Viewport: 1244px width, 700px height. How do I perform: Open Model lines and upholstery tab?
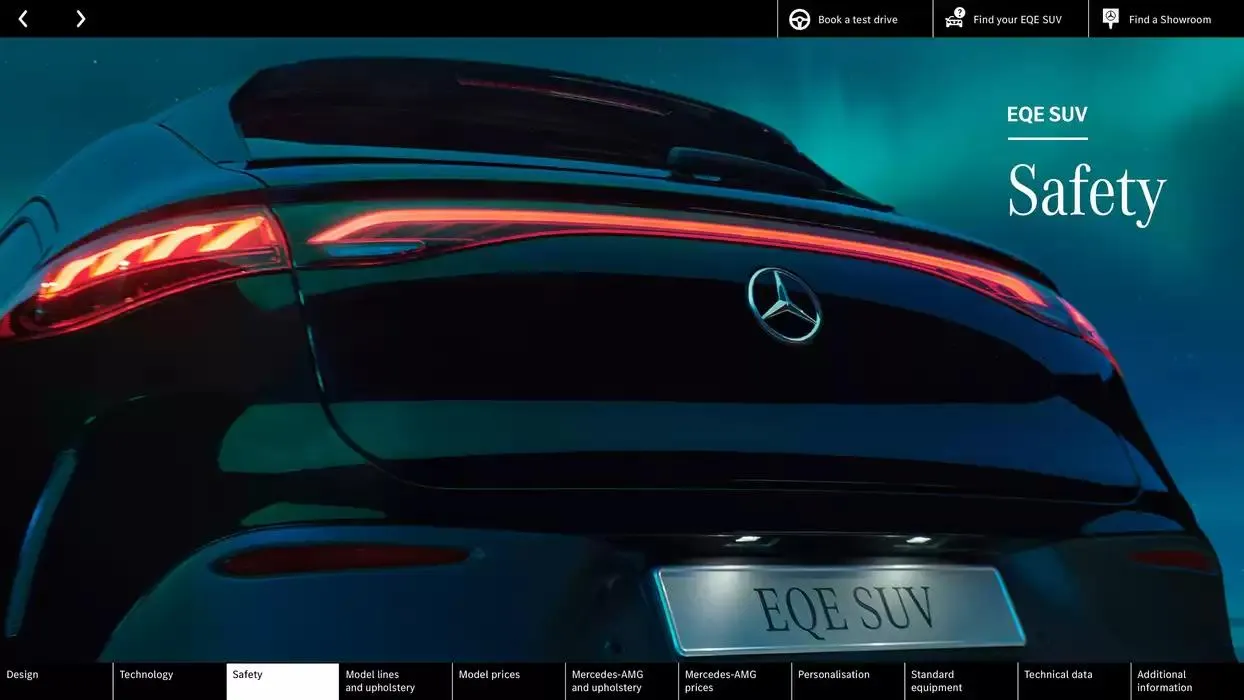pyautogui.click(x=396, y=681)
